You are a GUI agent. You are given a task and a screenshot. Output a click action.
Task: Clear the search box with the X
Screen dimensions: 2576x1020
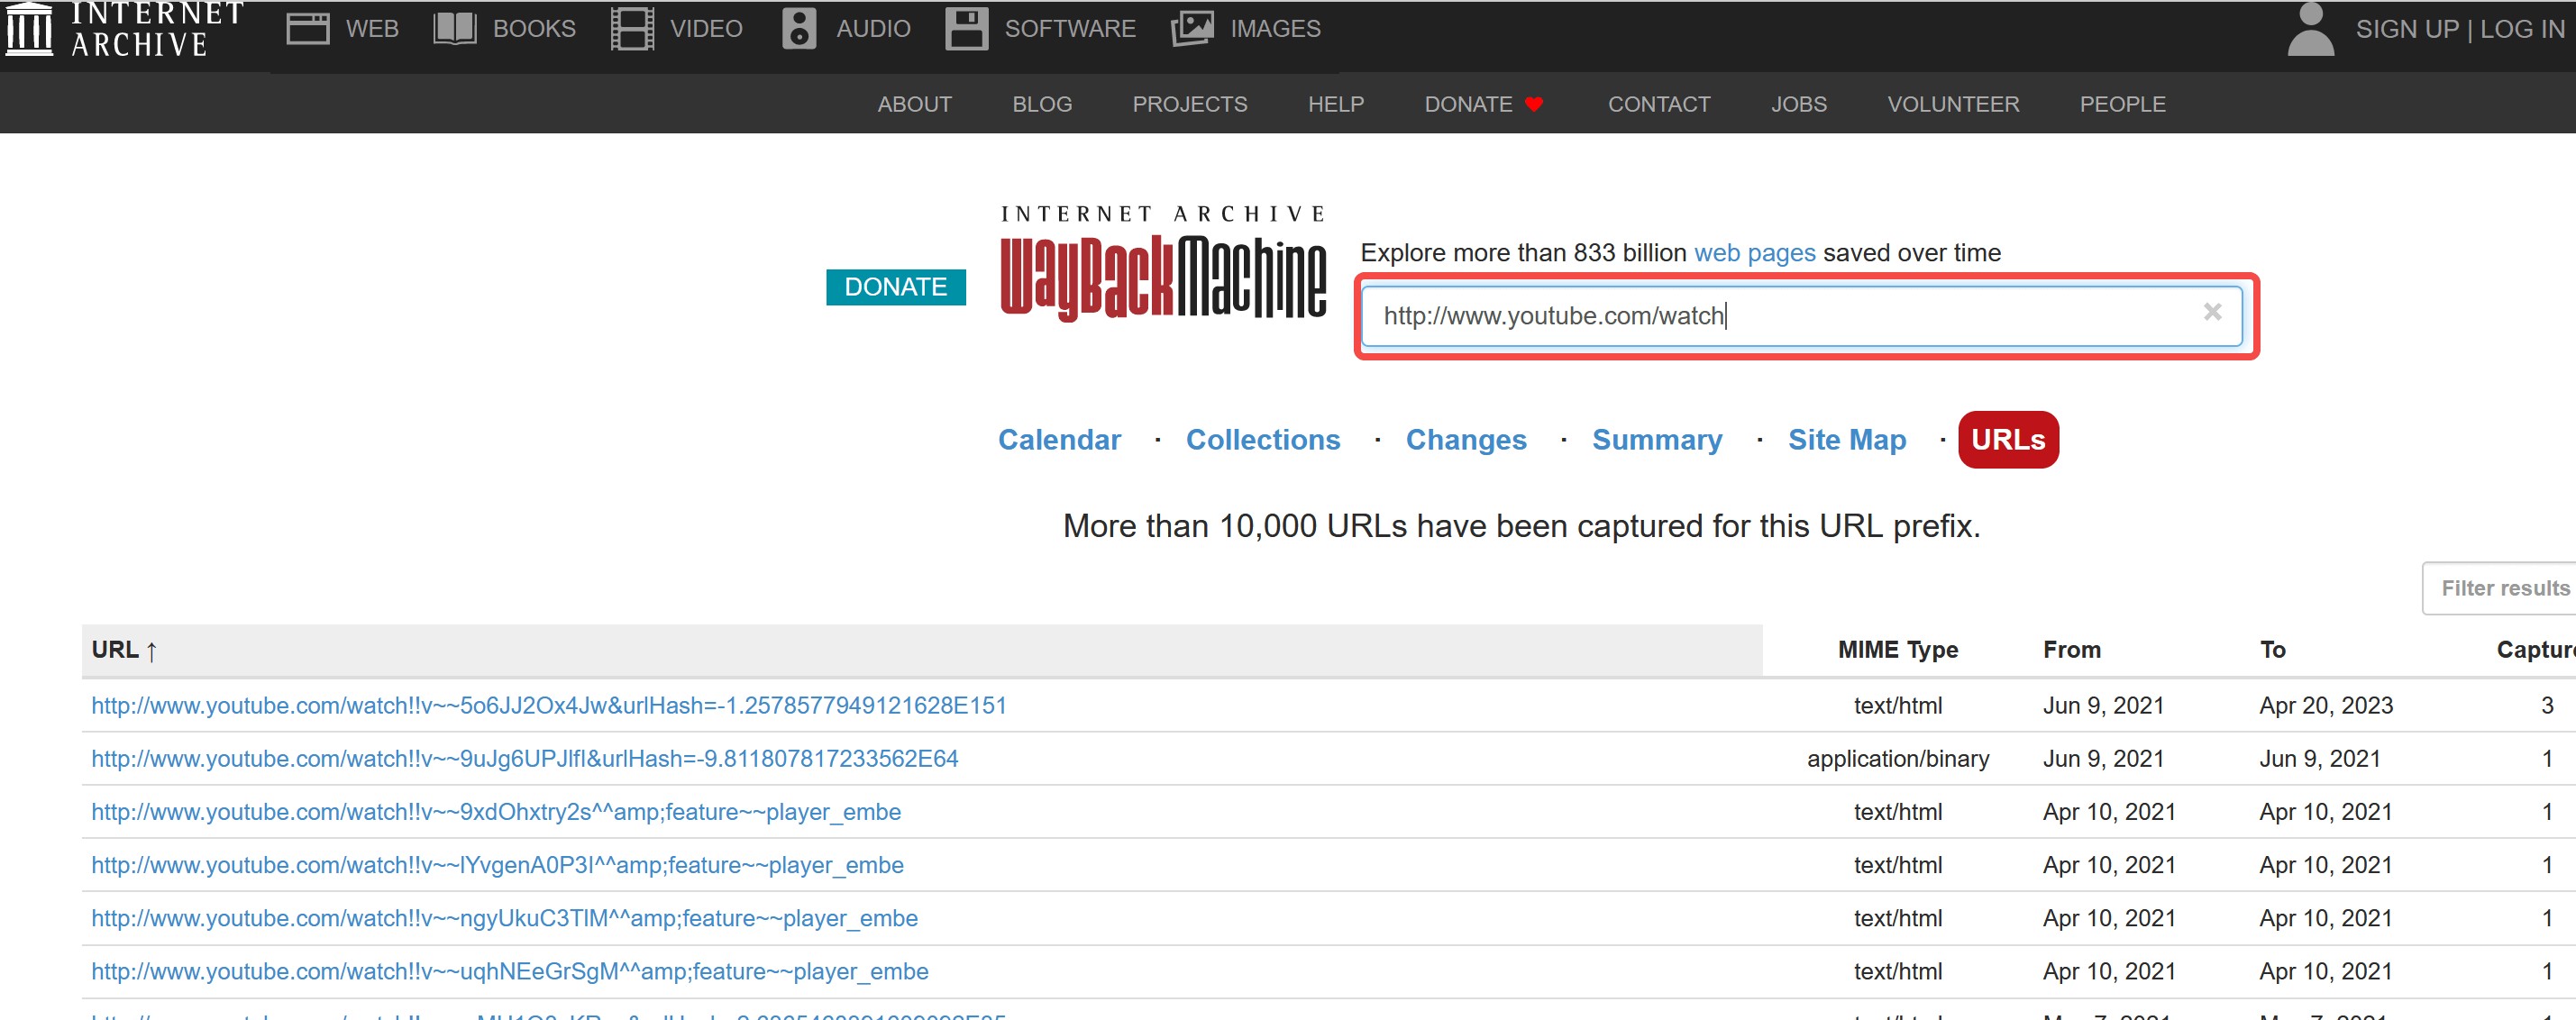click(x=2212, y=312)
